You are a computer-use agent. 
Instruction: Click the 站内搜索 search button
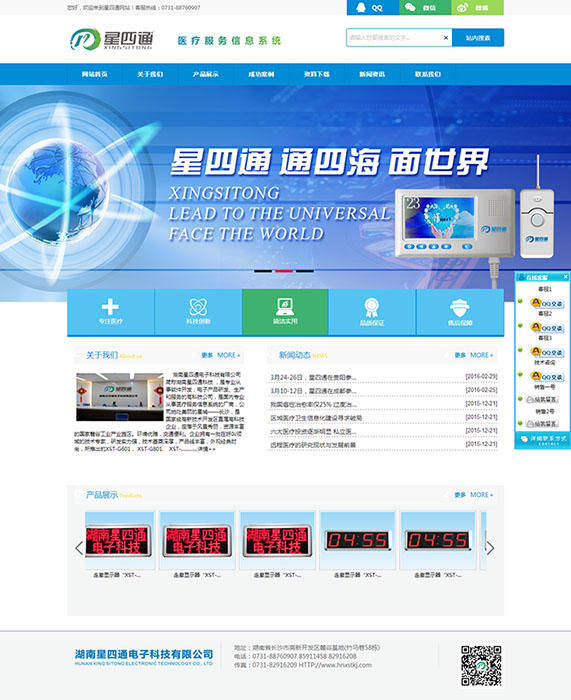click(478, 38)
